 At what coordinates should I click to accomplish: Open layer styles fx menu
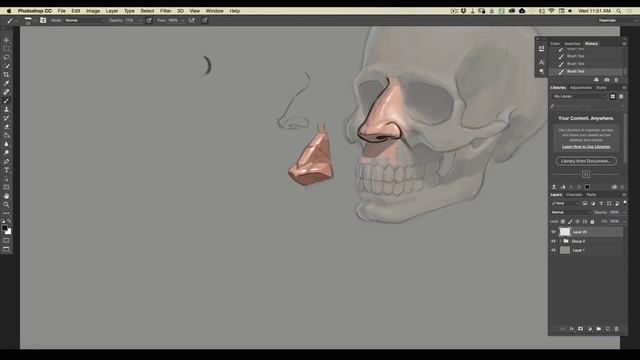click(x=571, y=329)
